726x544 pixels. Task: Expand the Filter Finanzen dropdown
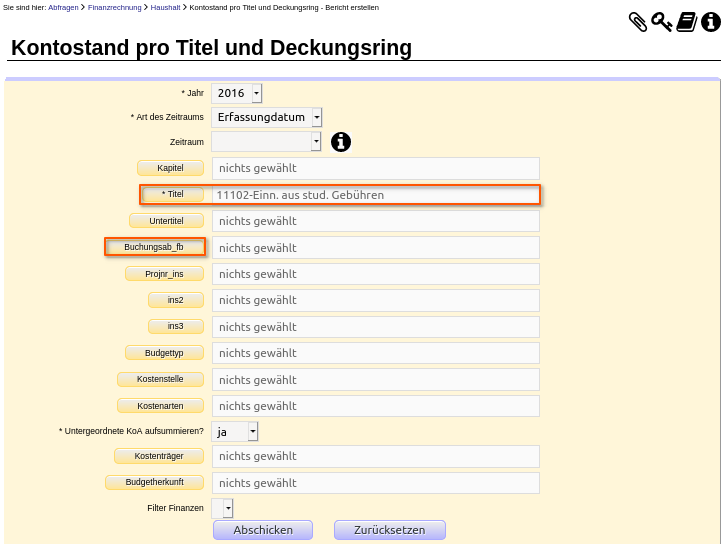(222, 508)
